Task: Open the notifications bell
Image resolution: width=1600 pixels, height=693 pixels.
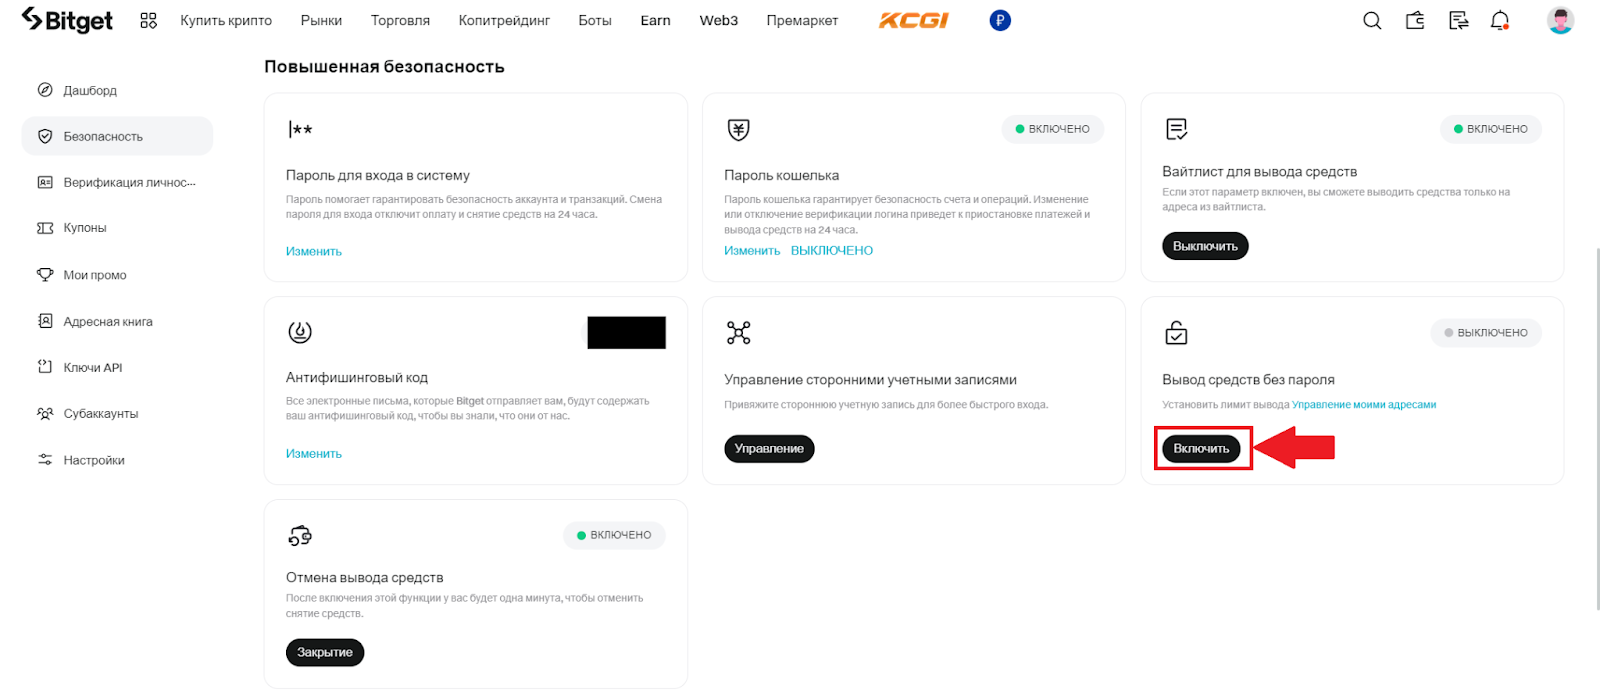Action: [x=1500, y=21]
